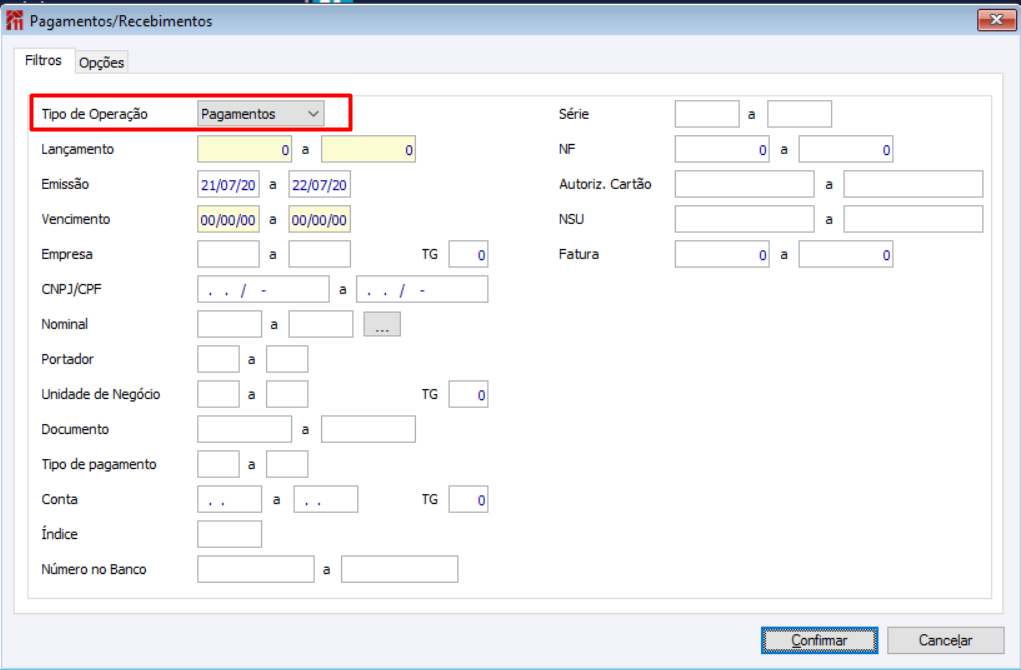Click the Cancelar button
This screenshot has width=1021, height=670.
945,640
